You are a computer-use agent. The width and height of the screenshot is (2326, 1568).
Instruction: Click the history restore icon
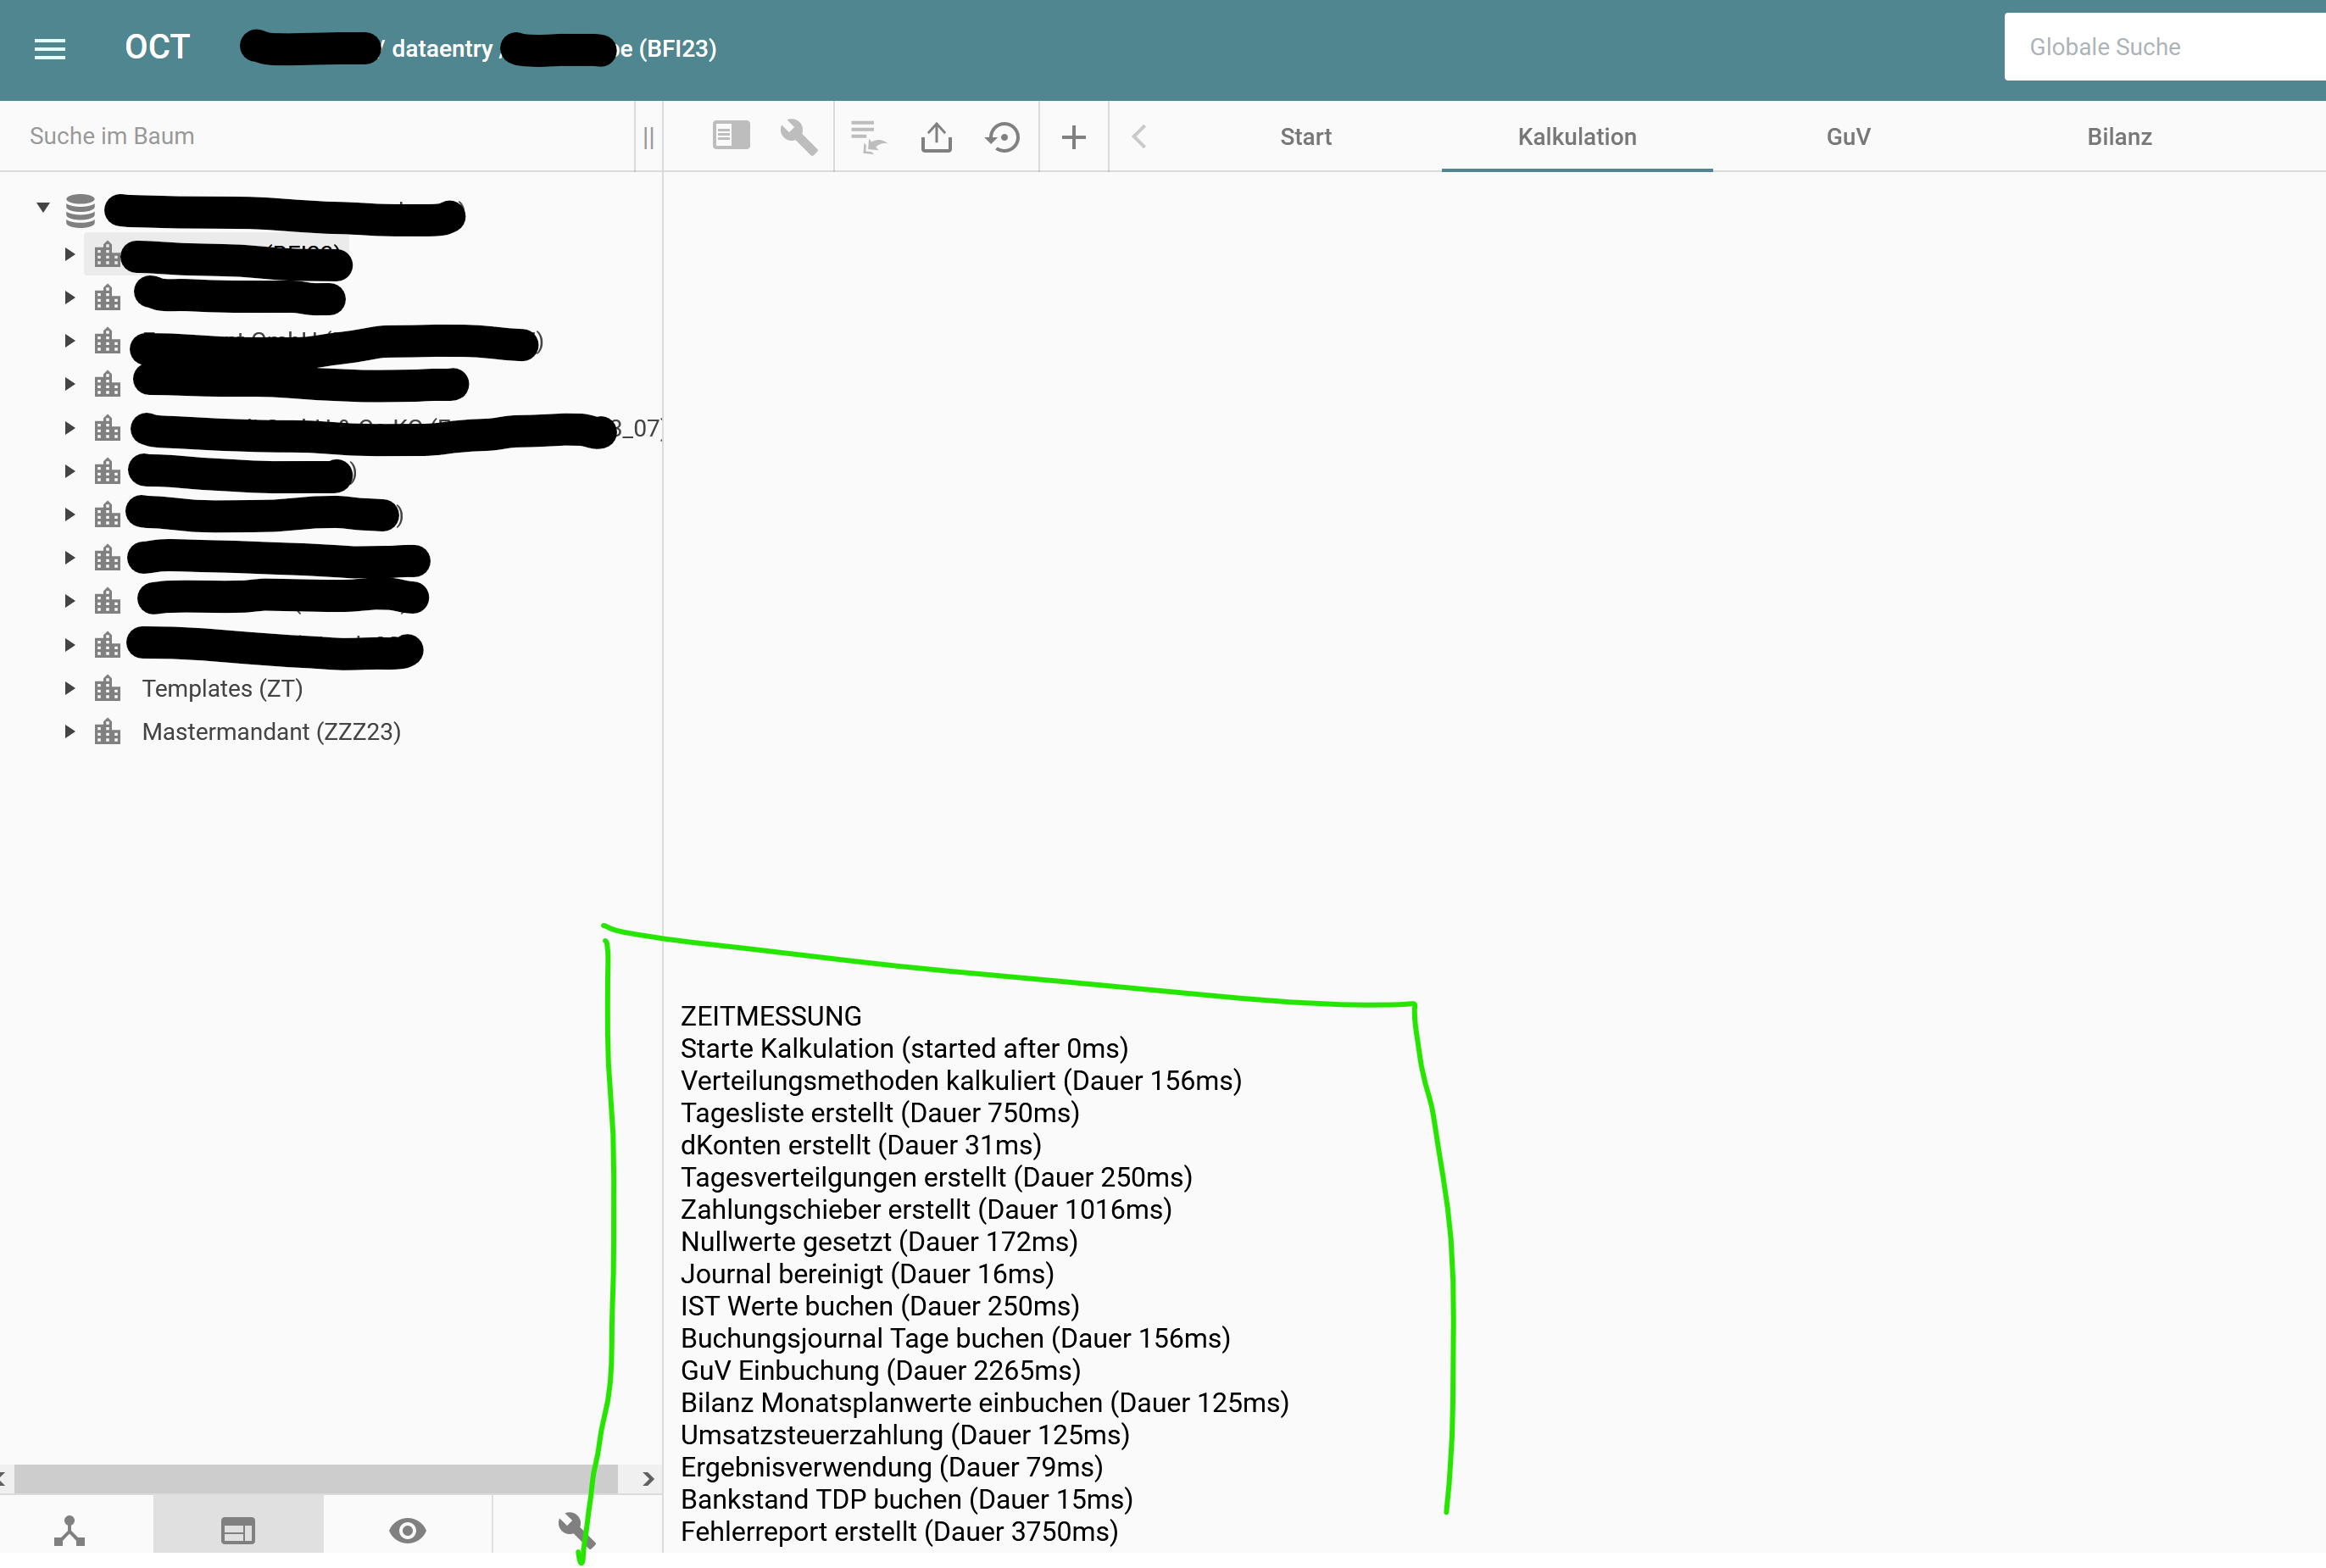1003,136
